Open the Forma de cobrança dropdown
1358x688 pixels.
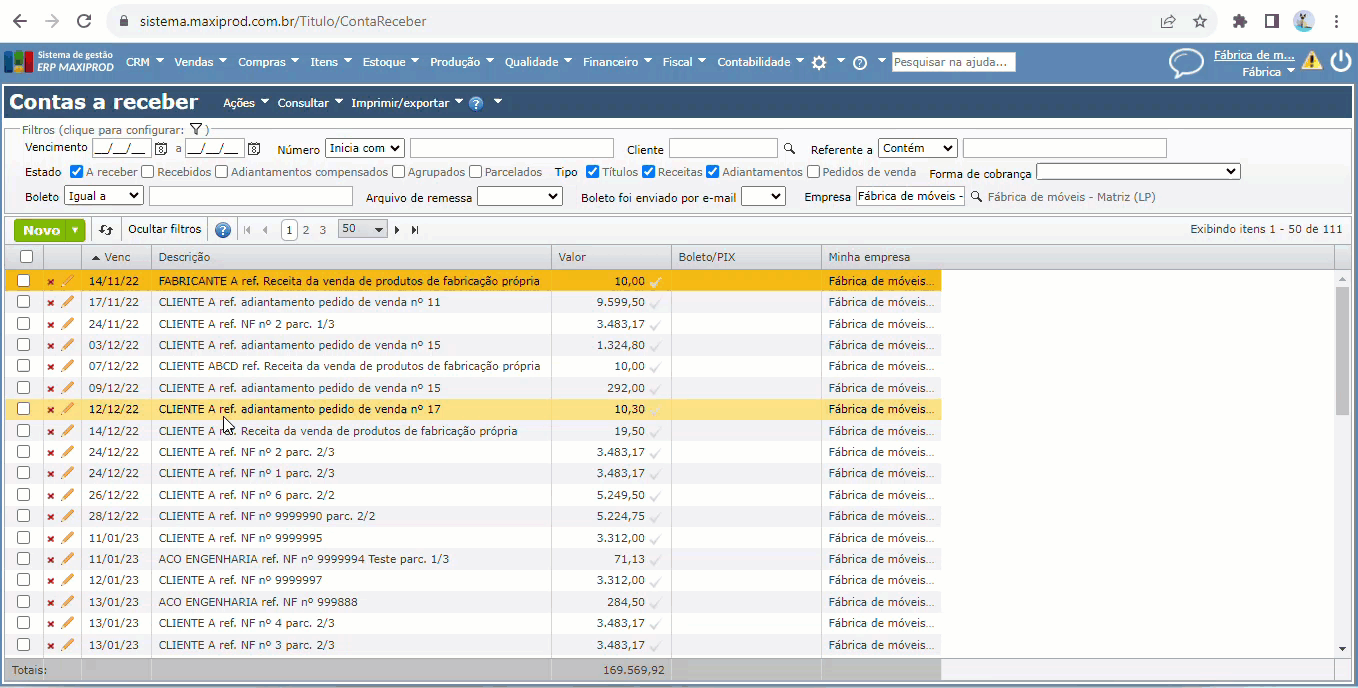click(1138, 172)
